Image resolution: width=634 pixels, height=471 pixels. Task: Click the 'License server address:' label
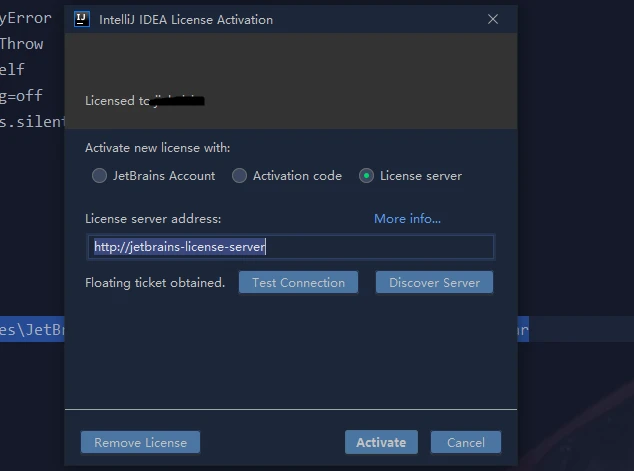(153, 219)
